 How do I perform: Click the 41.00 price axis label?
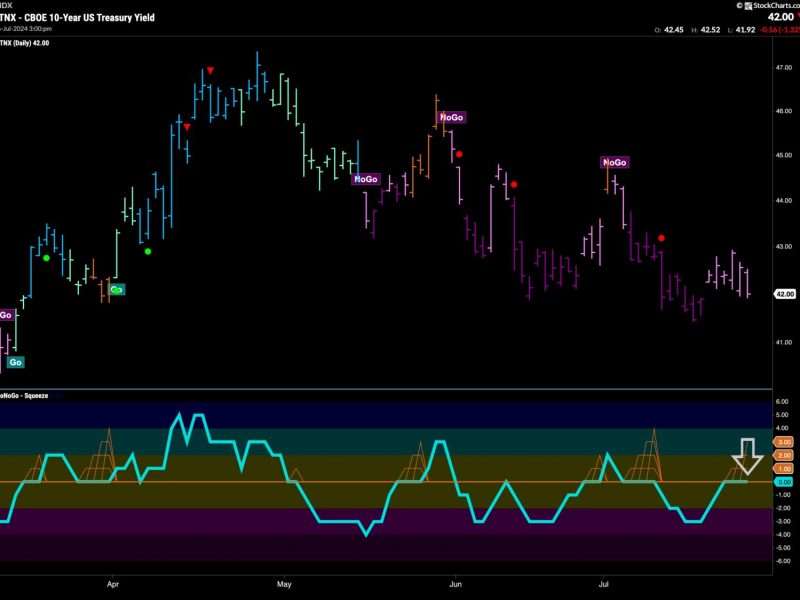coord(784,342)
